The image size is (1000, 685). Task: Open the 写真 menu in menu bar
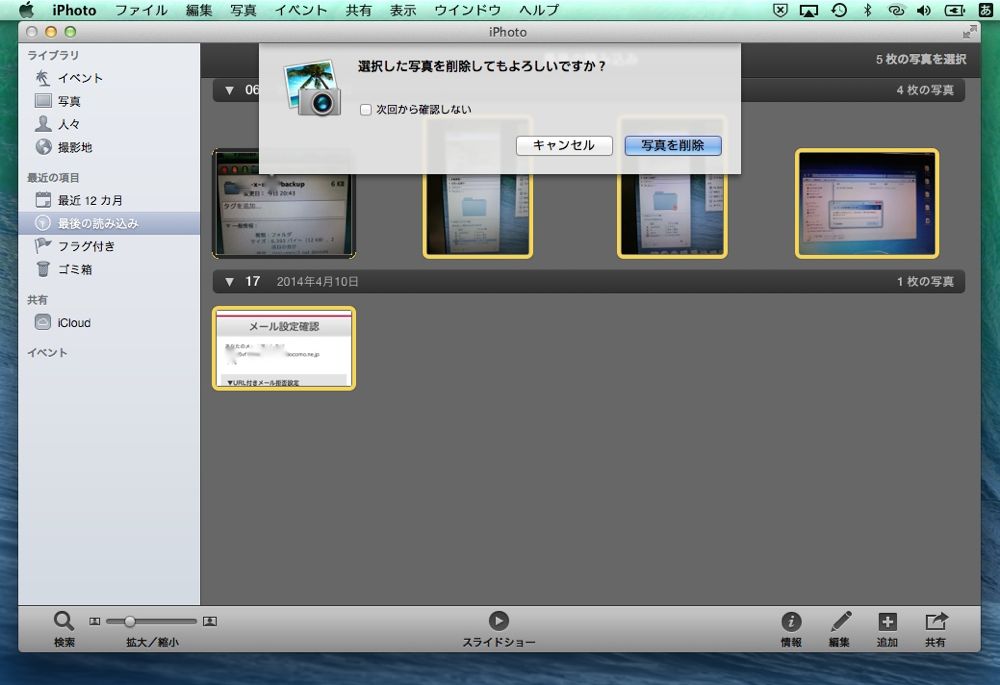point(244,10)
